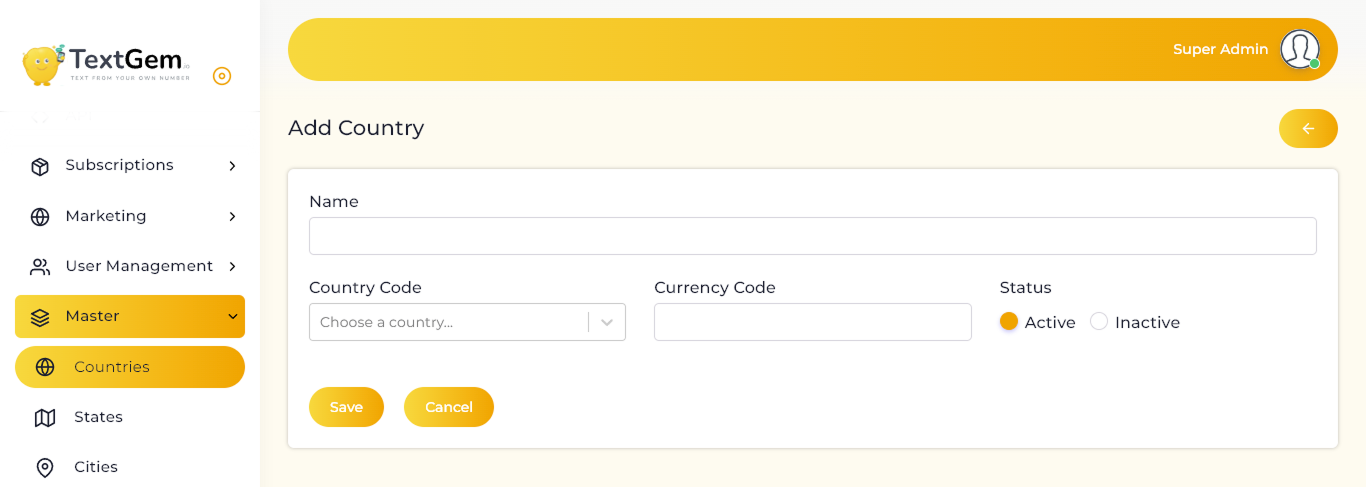
Task: Select the Active status radio button
Action: coord(1009,321)
